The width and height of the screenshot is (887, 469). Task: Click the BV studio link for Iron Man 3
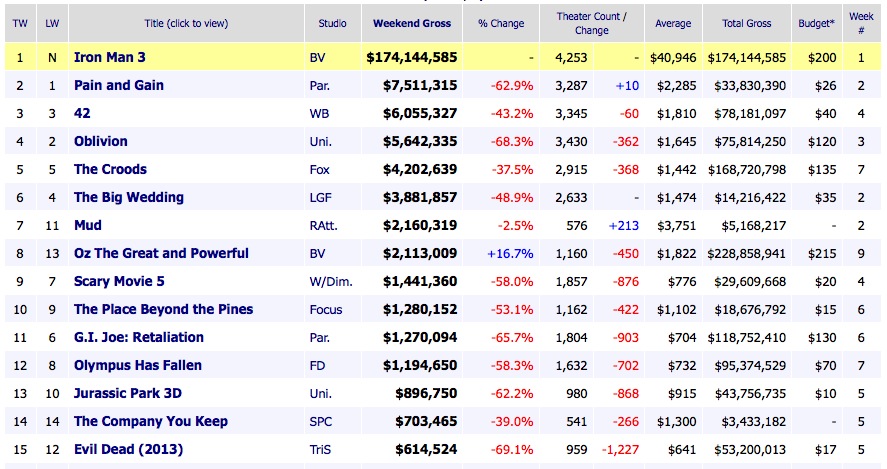(318, 57)
